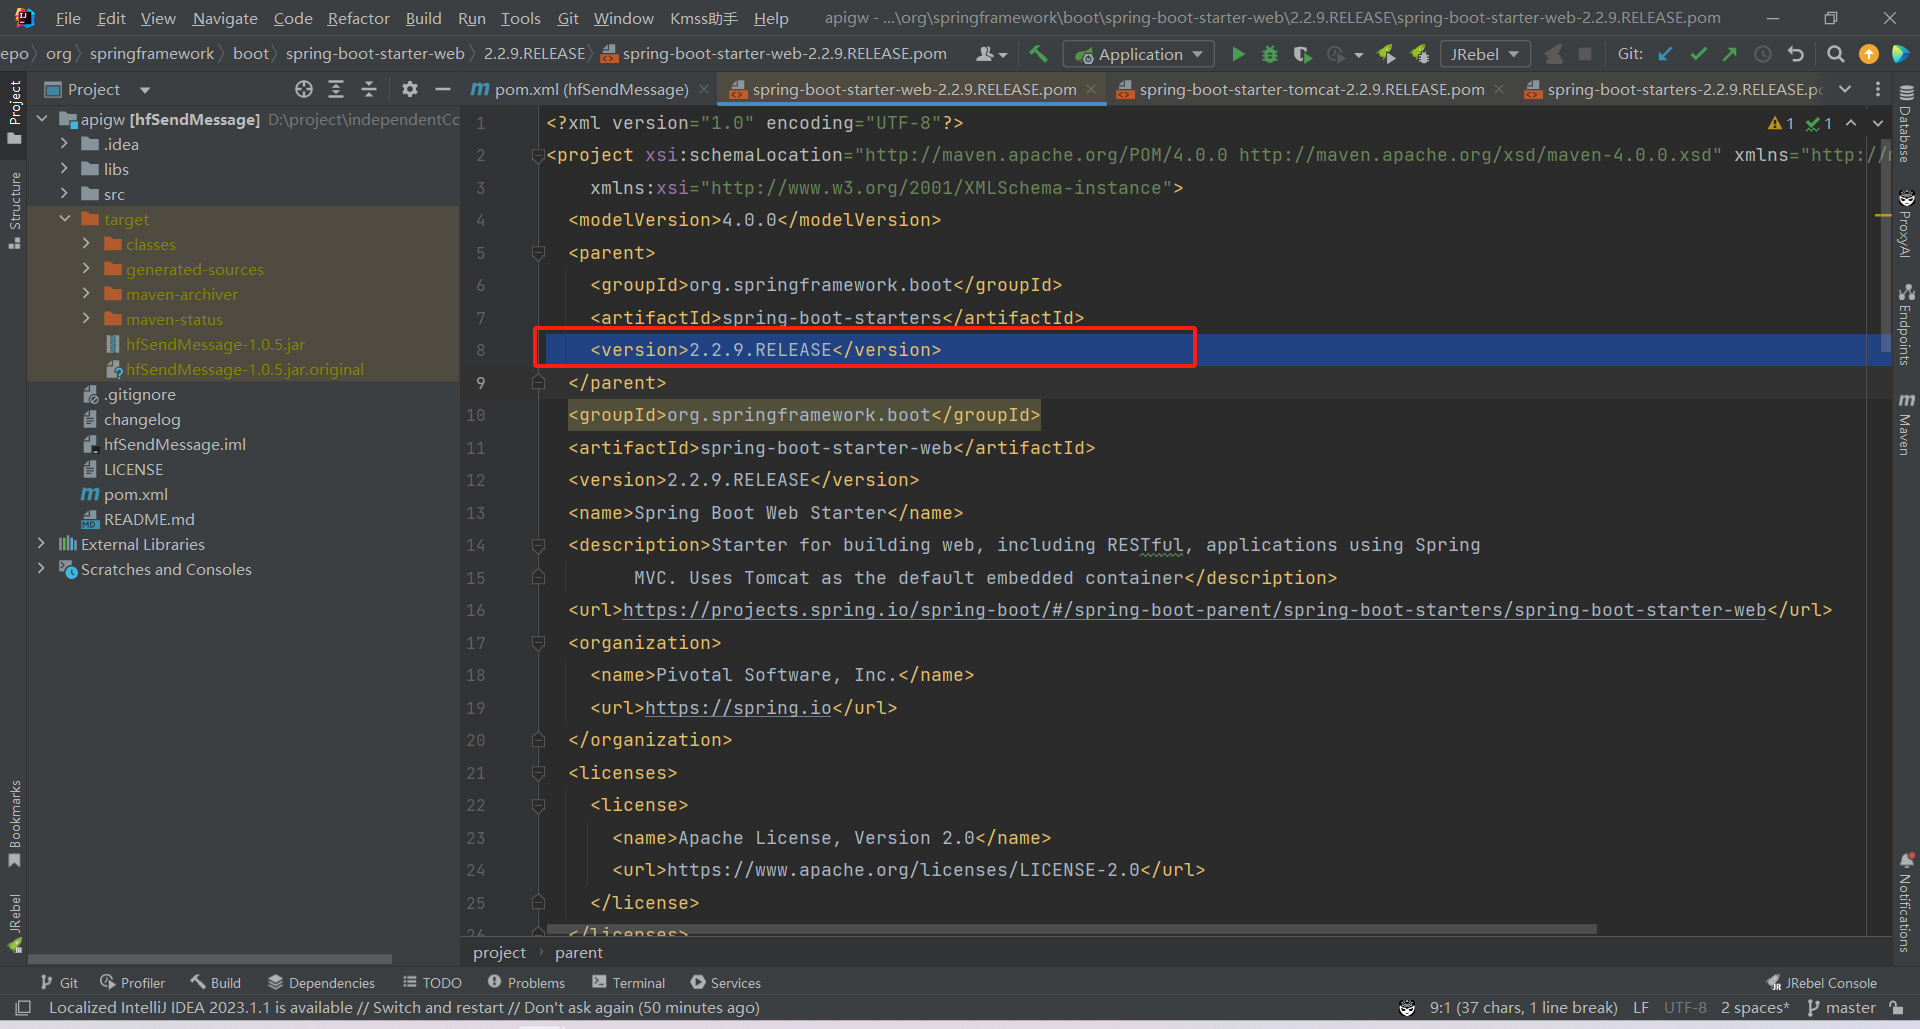Expand the .idea folder
This screenshot has height=1029, width=1920.
click(x=65, y=144)
